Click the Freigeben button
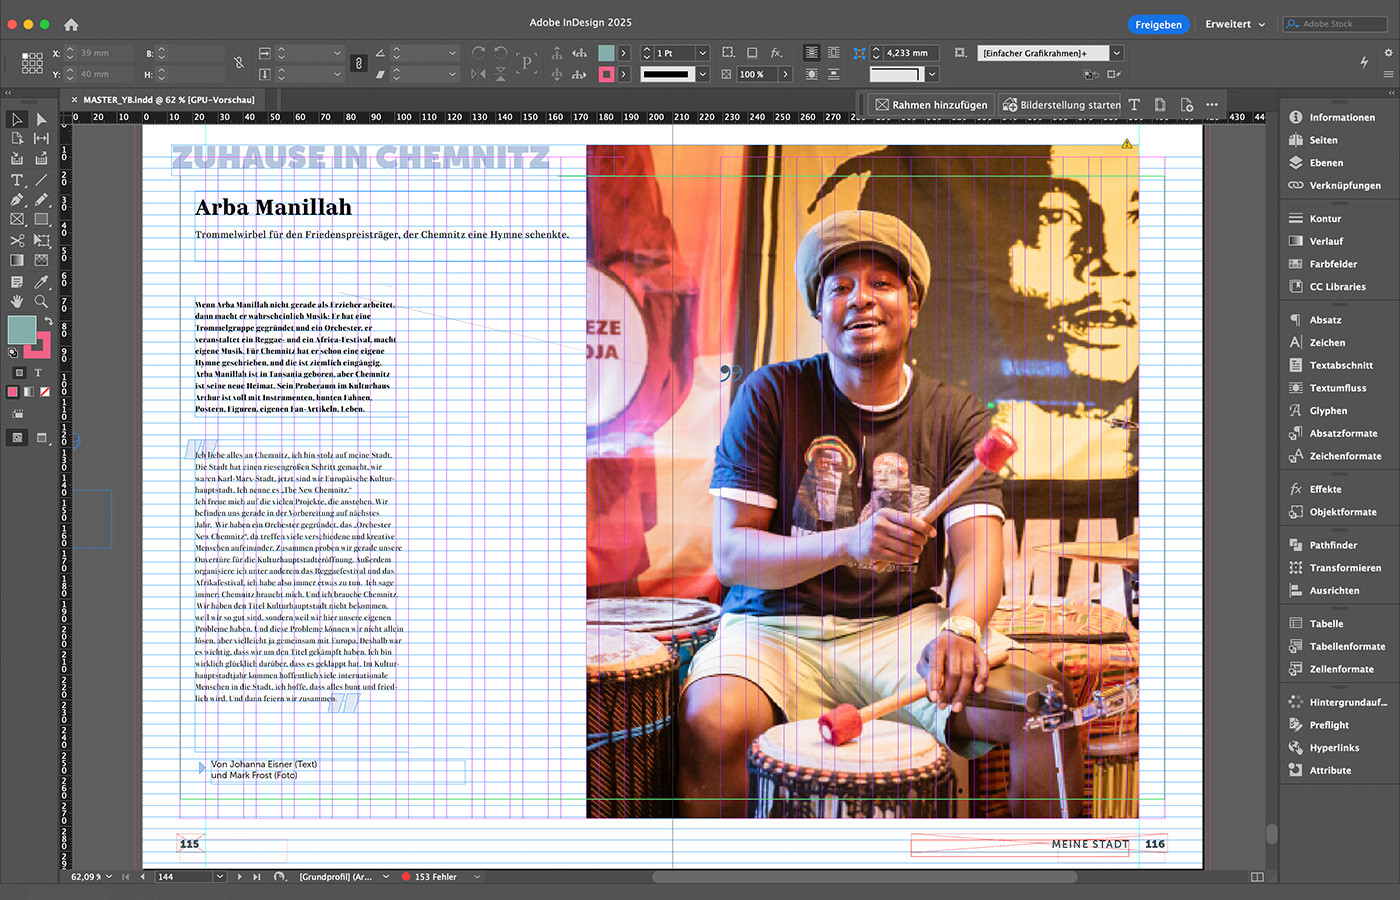Image resolution: width=1400 pixels, height=900 pixels. [1158, 24]
